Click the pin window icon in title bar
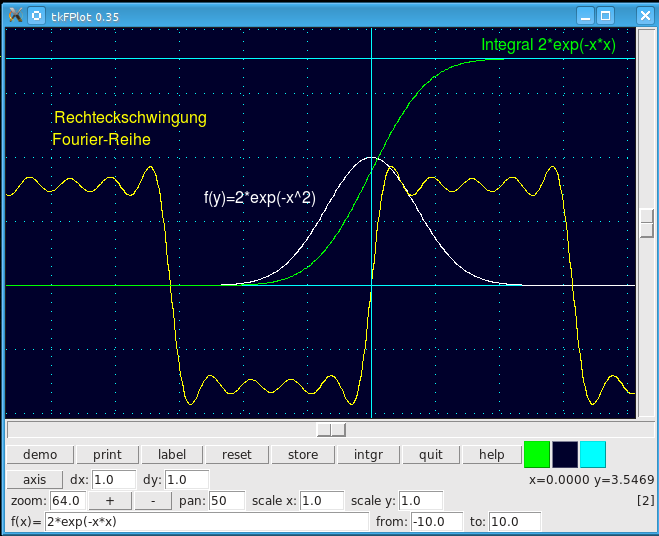The image size is (659, 536). tap(37, 16)
